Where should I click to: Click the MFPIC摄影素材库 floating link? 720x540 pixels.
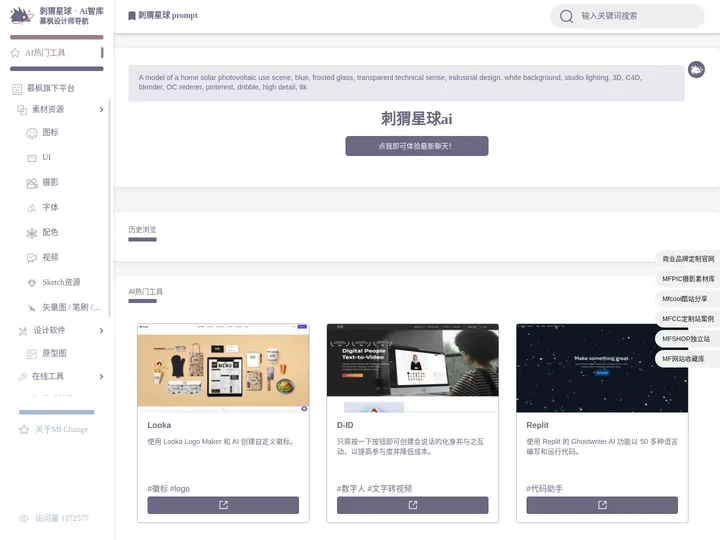pos(688,279)
